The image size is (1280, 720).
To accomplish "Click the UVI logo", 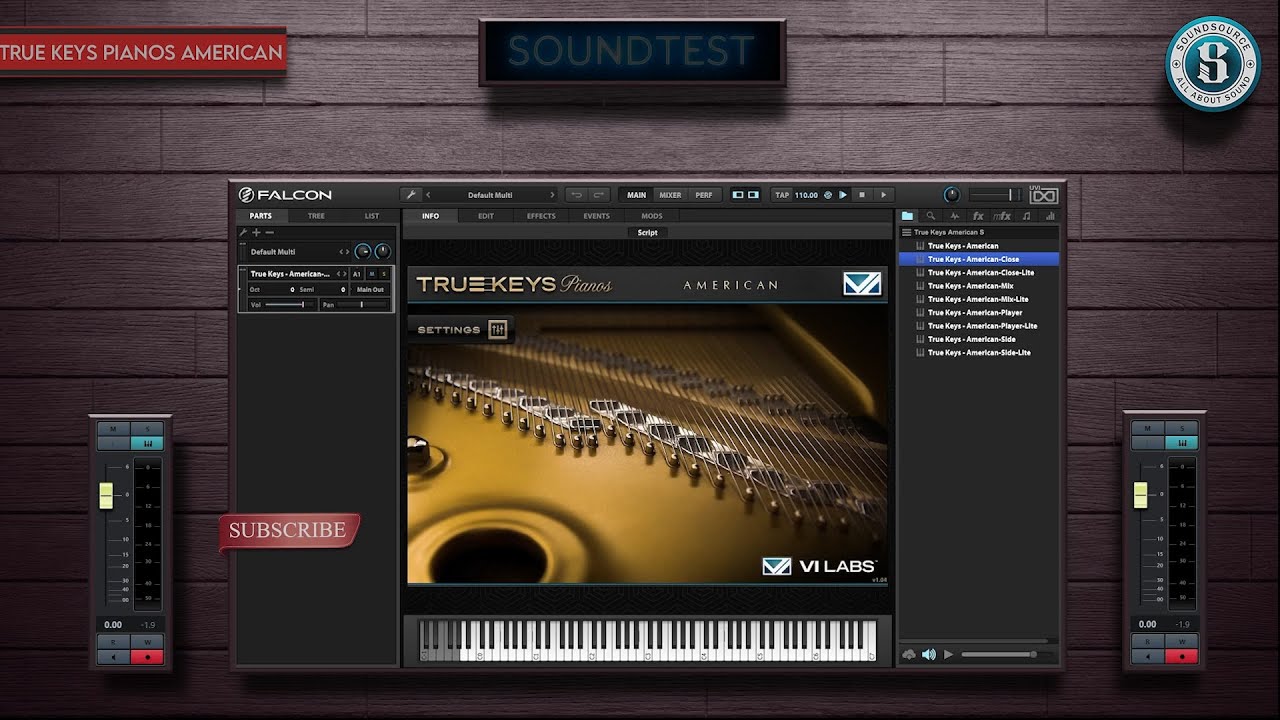I will pos(1043,195).
